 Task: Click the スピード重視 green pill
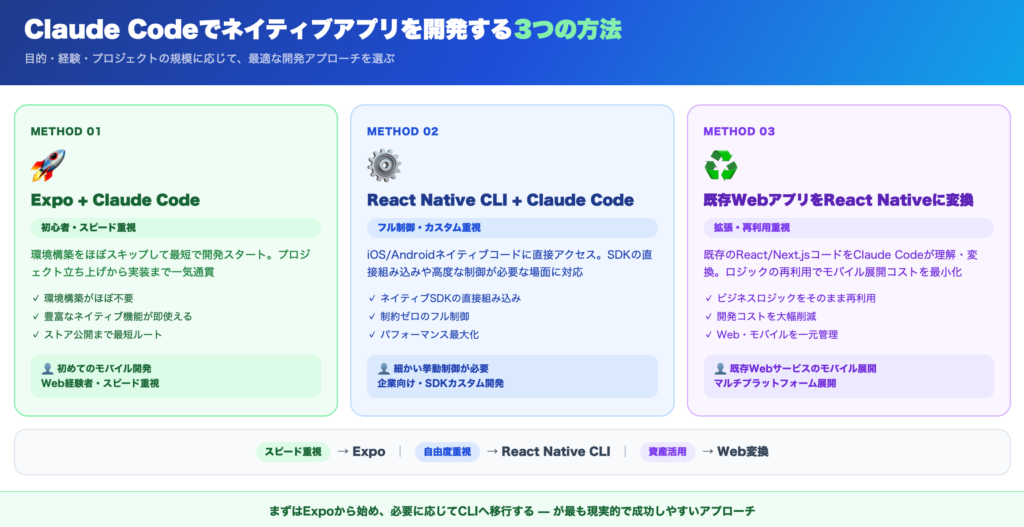[x=293, y=452]
